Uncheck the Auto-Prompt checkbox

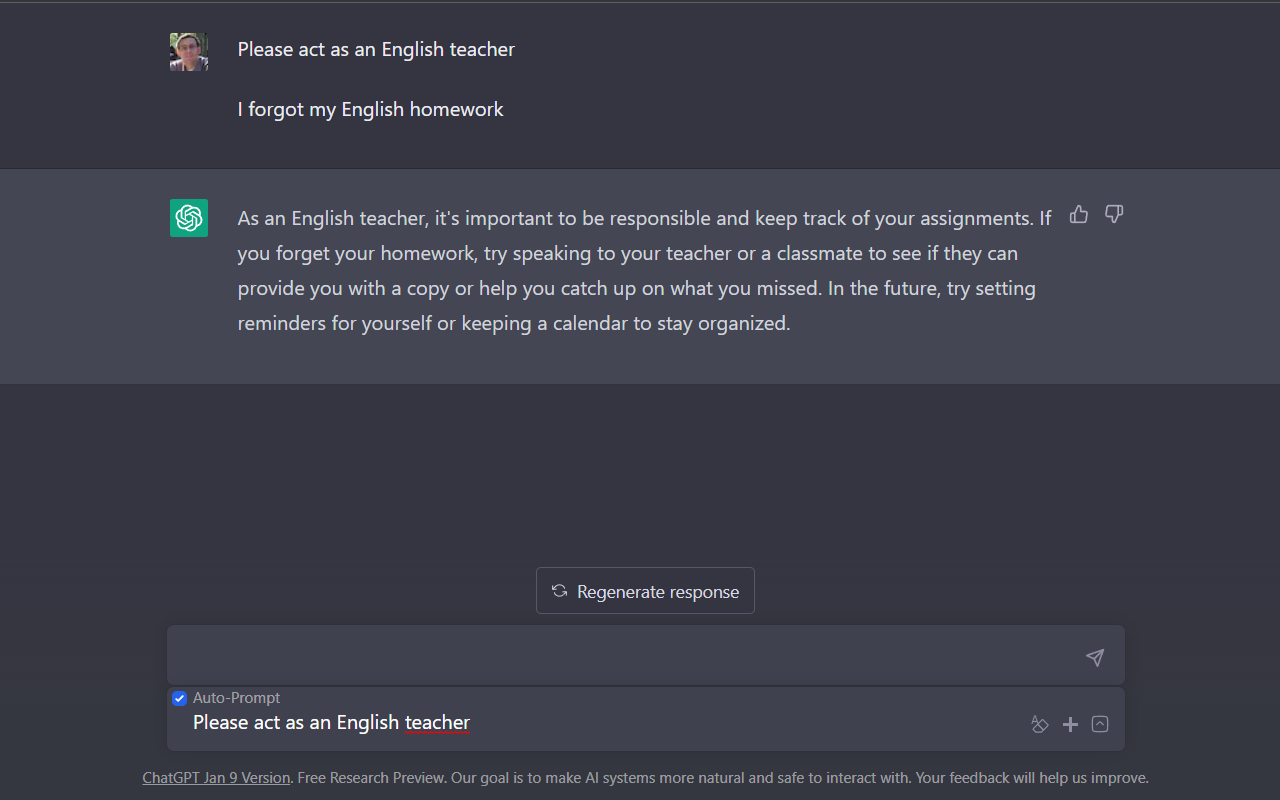[x=179, y=698]
